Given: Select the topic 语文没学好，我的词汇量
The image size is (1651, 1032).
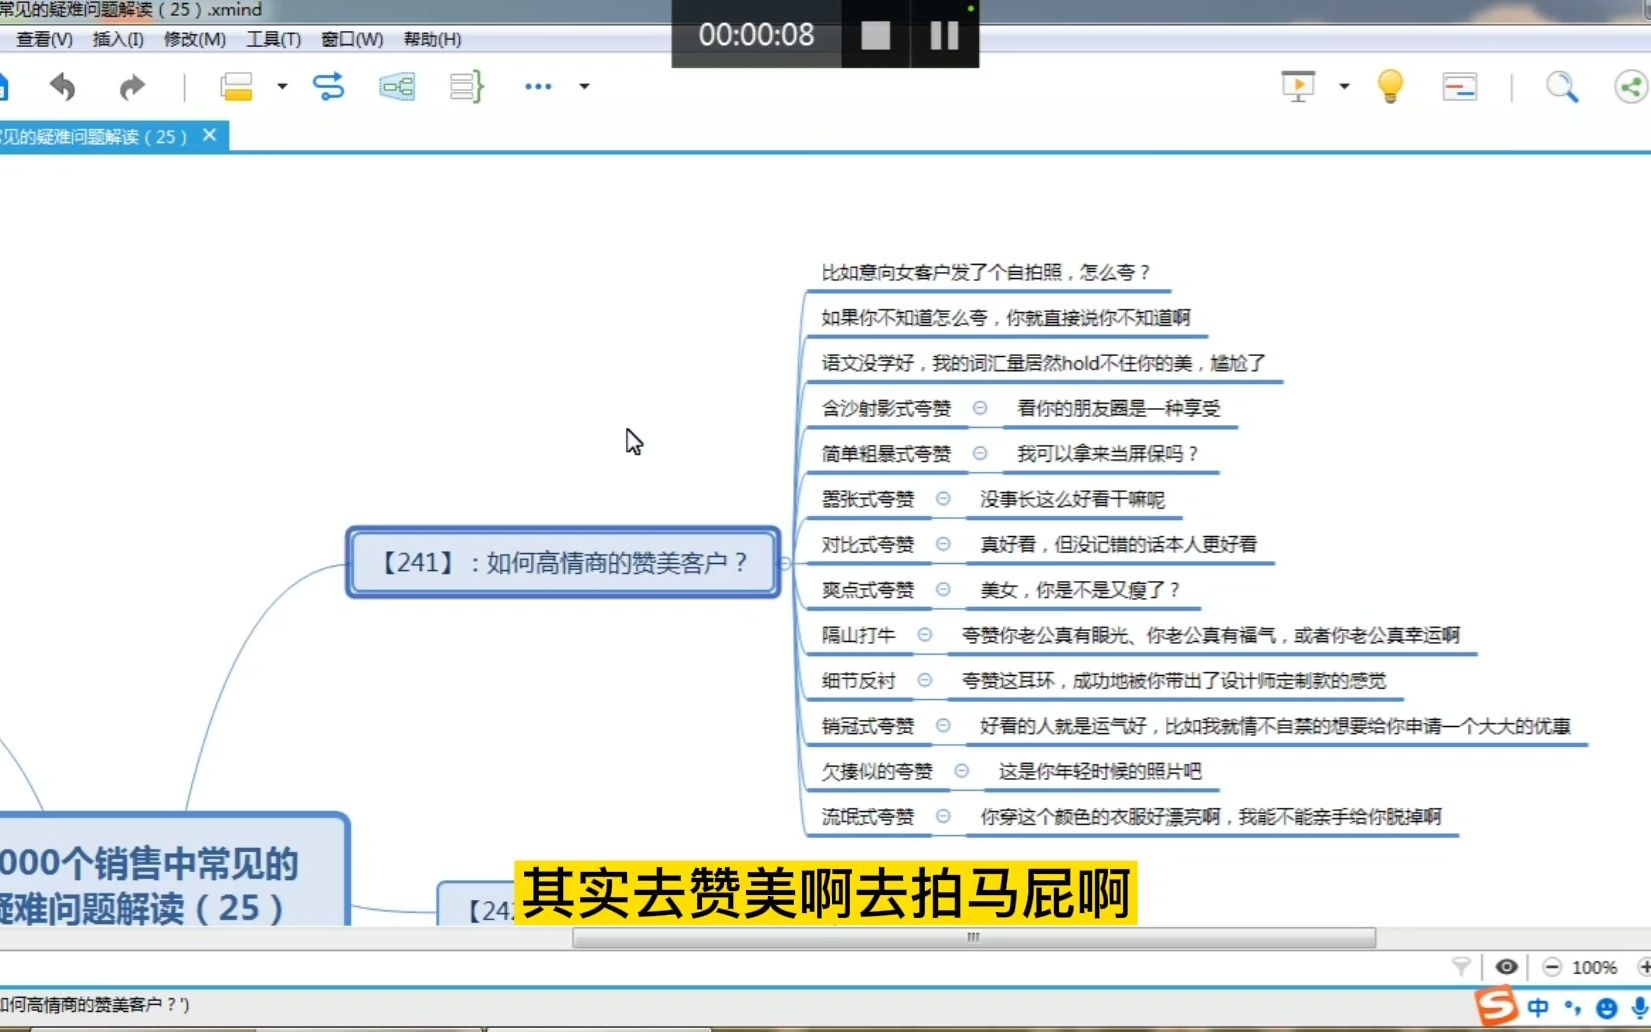Looking at the screenshot, I should click(x=1043, y=363).
